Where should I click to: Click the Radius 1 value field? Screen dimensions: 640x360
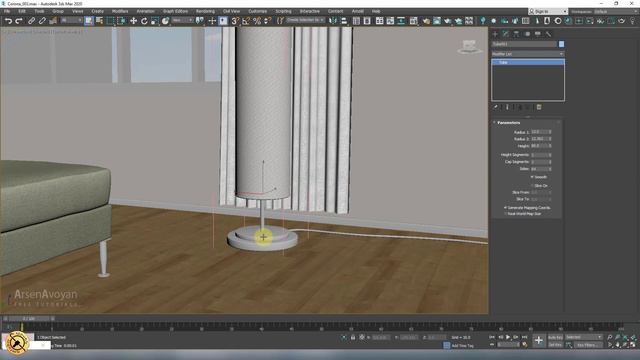click(539, 132)
